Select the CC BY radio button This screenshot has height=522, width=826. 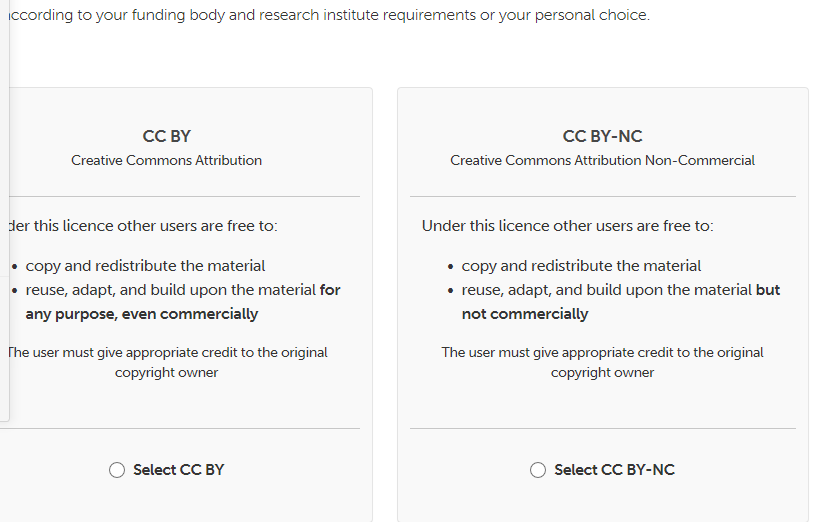click(117, 470)
